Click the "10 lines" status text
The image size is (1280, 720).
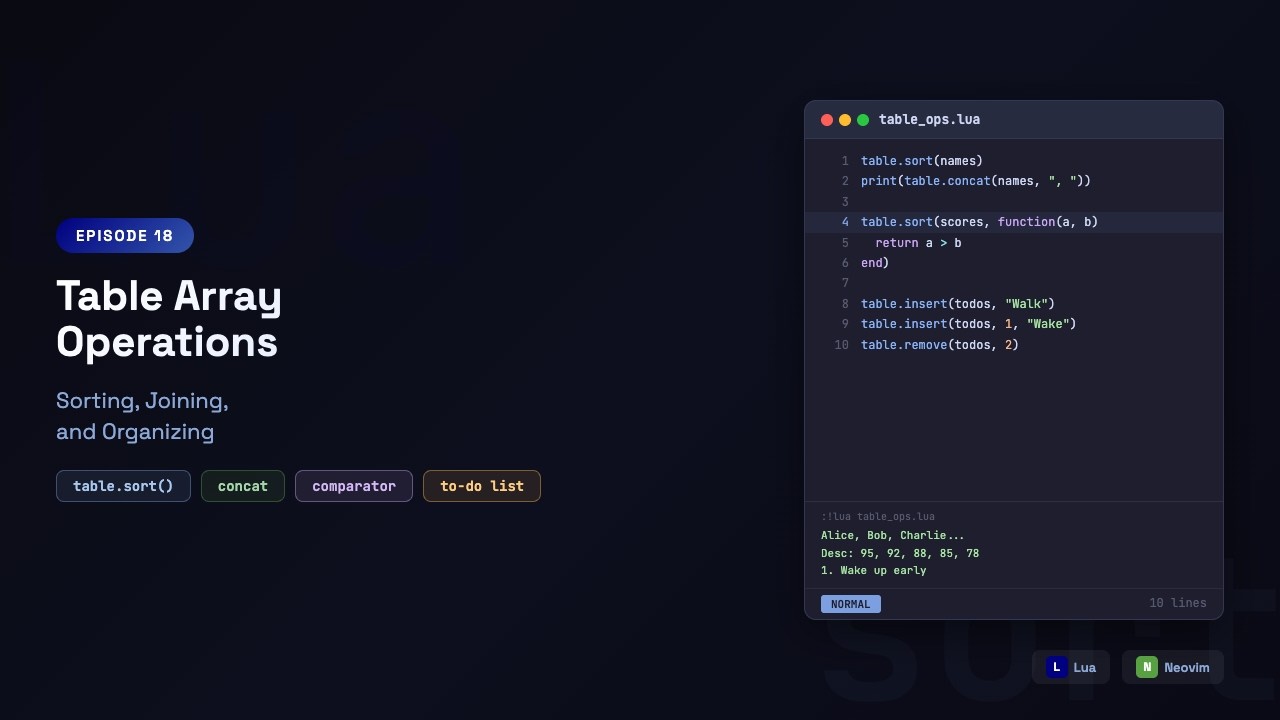click(1178, 603)
